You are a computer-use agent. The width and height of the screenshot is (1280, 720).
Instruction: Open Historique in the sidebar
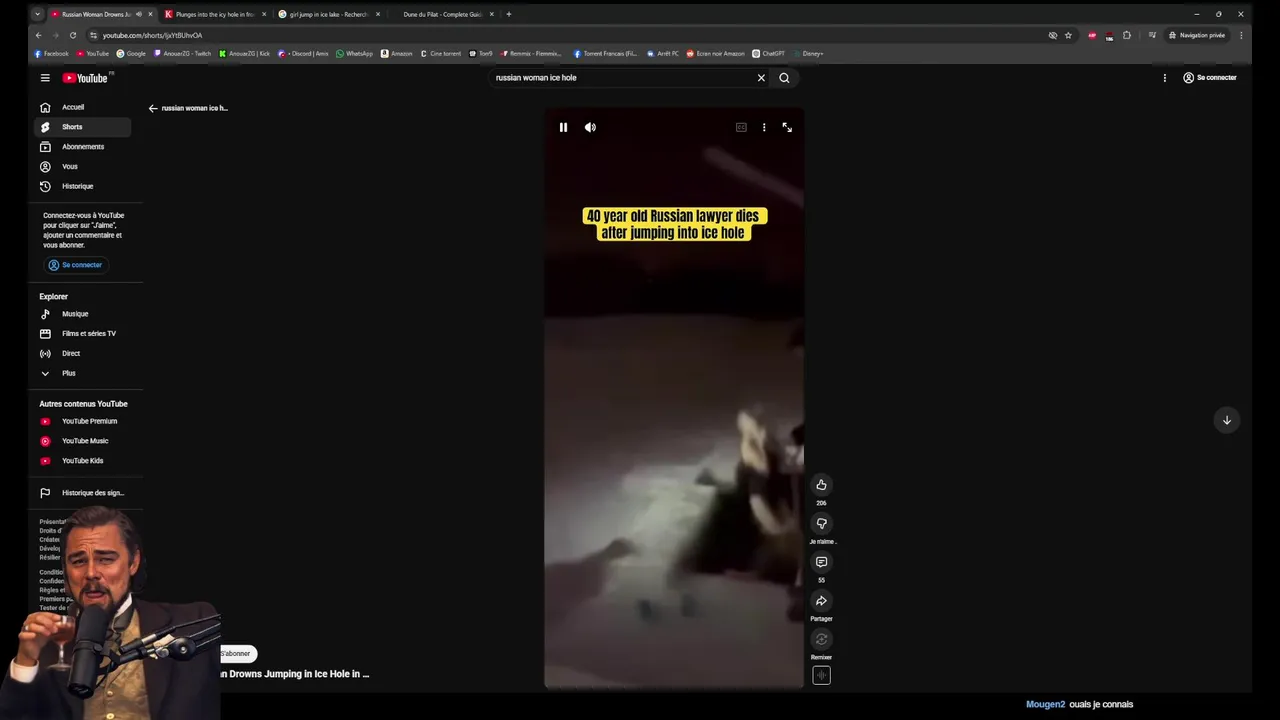pos(82,187)
